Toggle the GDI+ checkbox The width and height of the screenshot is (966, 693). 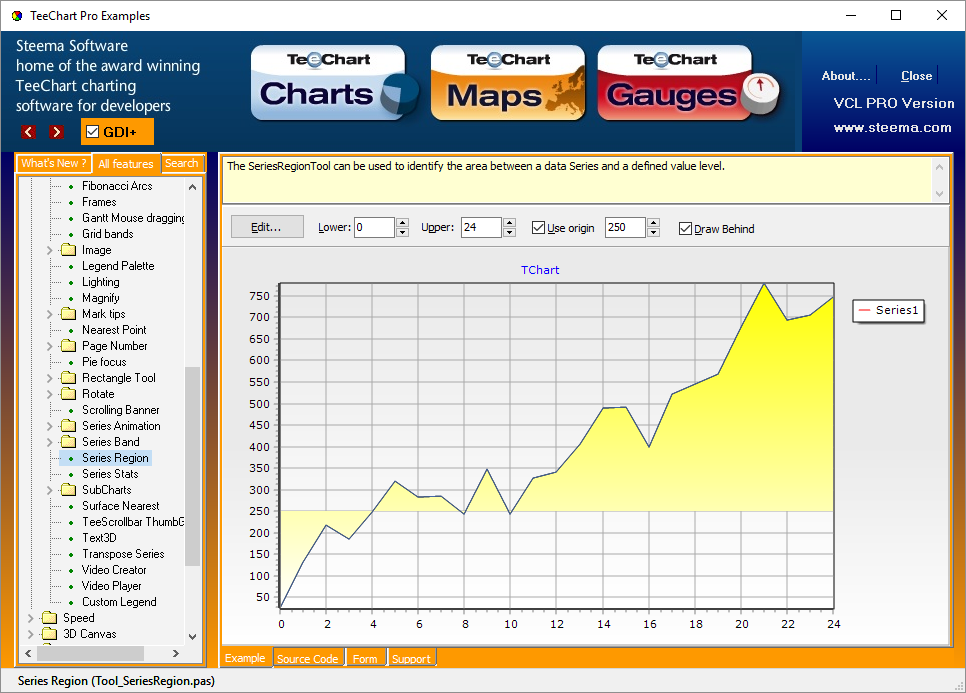92,132
